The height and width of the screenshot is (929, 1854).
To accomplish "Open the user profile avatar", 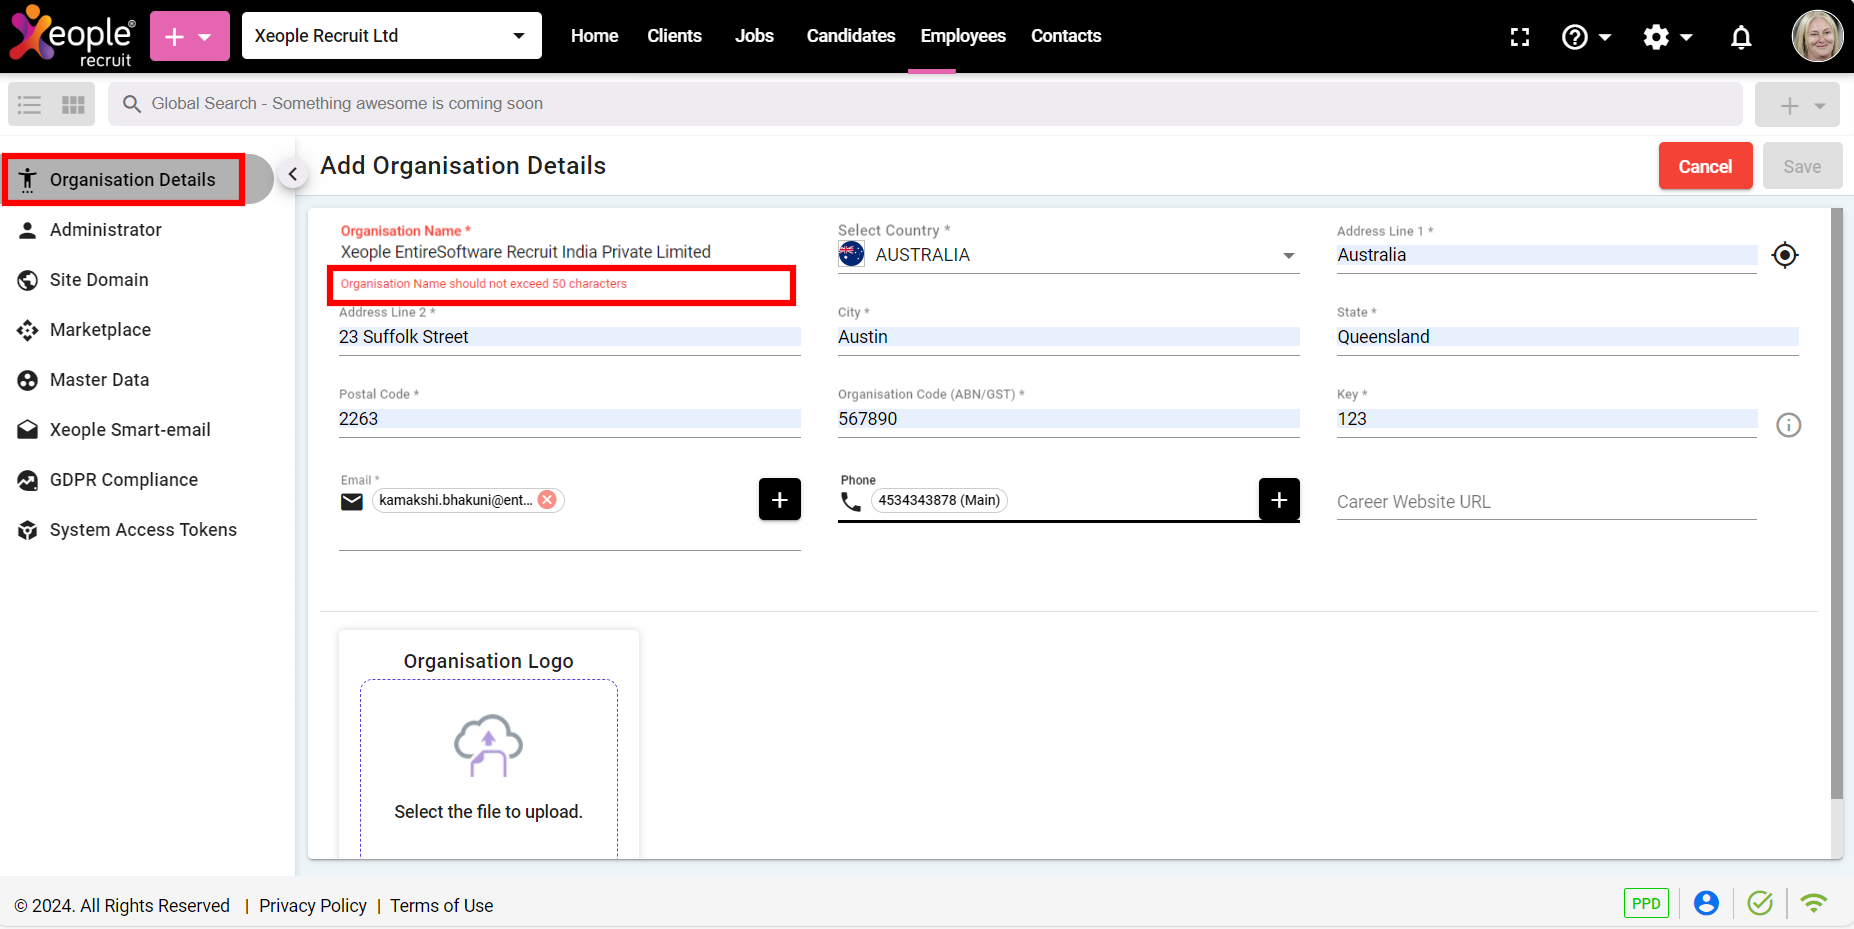I will click(1817, 36).
